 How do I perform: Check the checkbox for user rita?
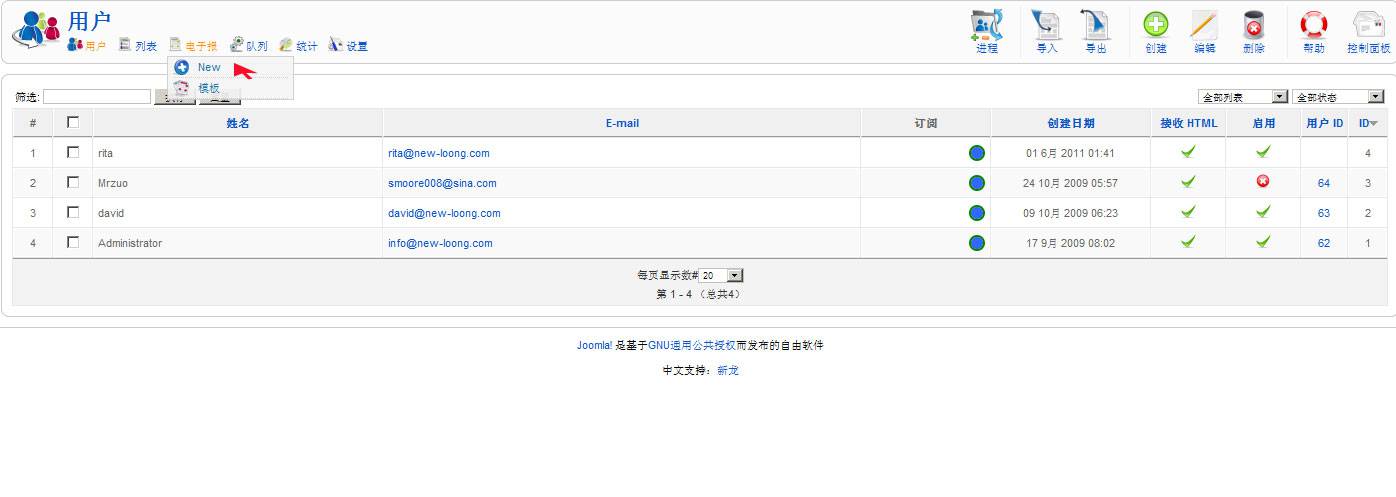[72, 153]
